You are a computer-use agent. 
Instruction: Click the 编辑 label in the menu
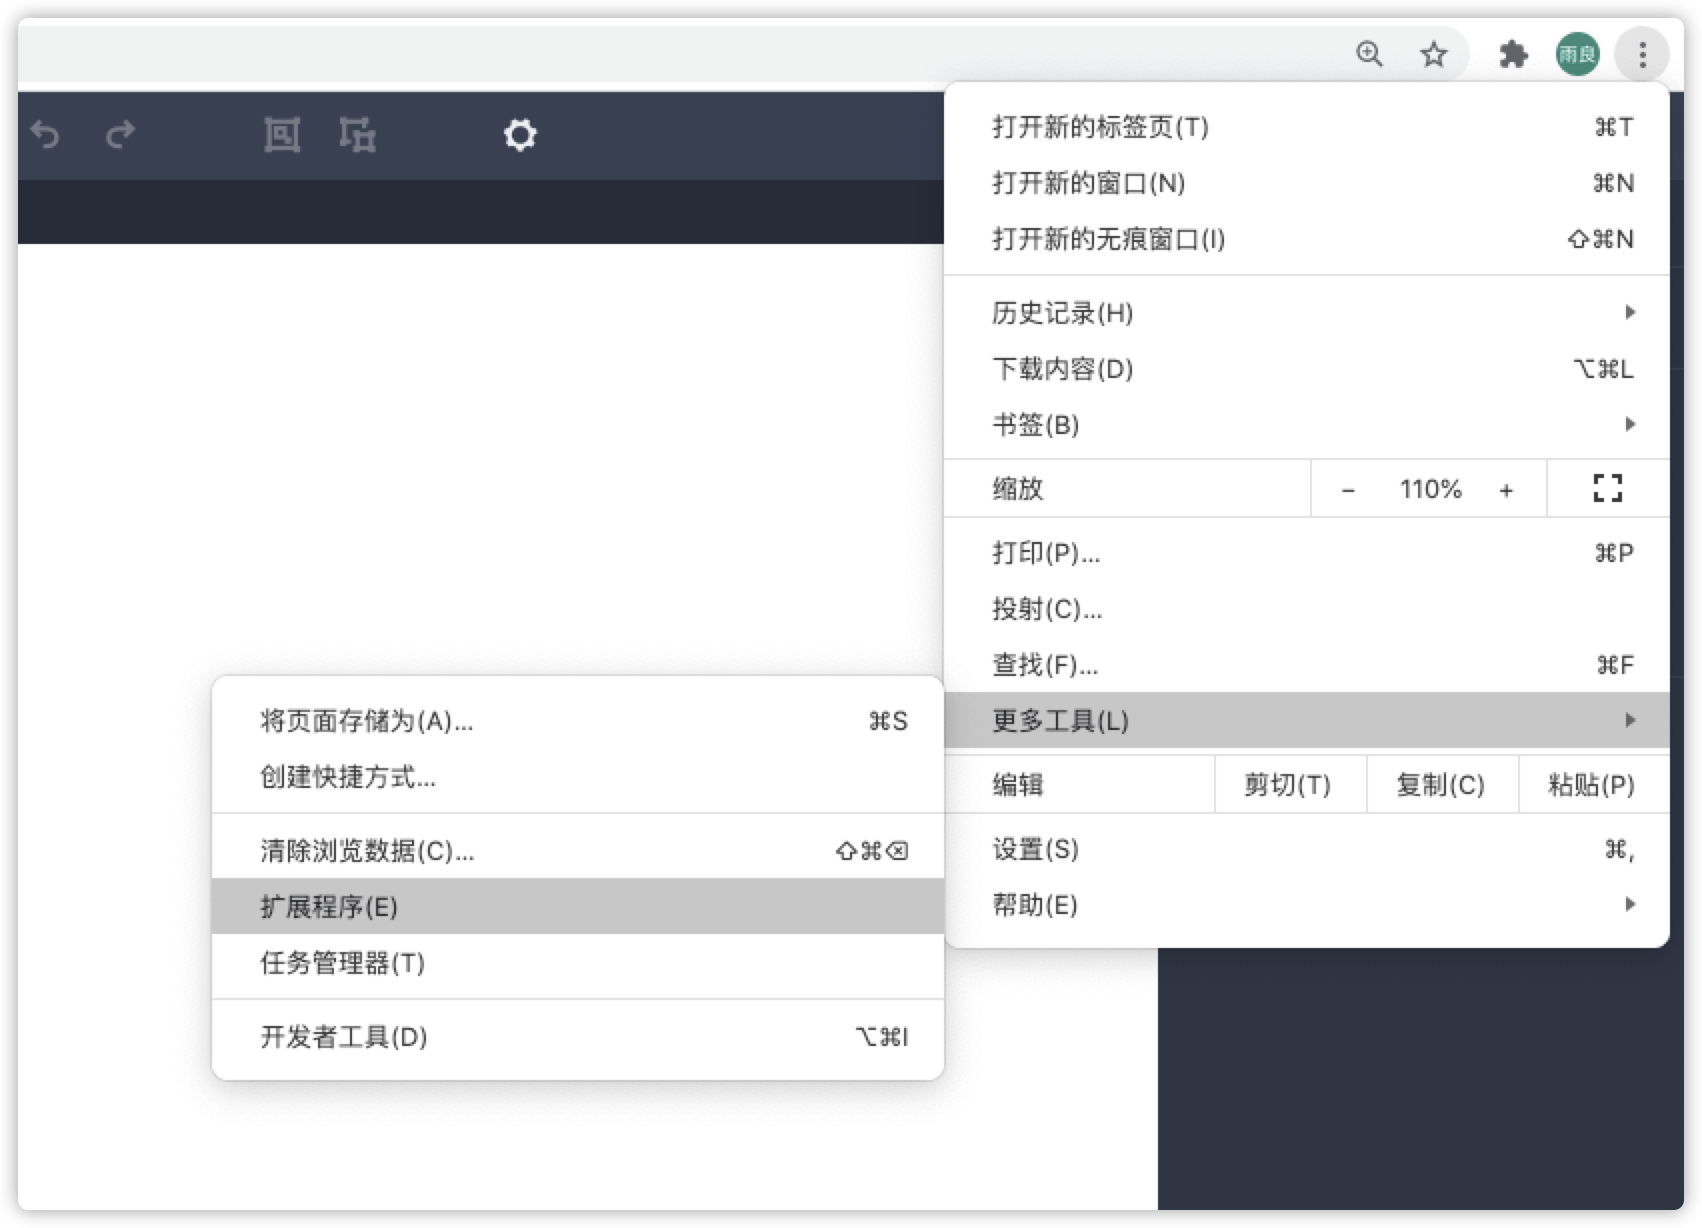[1018, 785]
